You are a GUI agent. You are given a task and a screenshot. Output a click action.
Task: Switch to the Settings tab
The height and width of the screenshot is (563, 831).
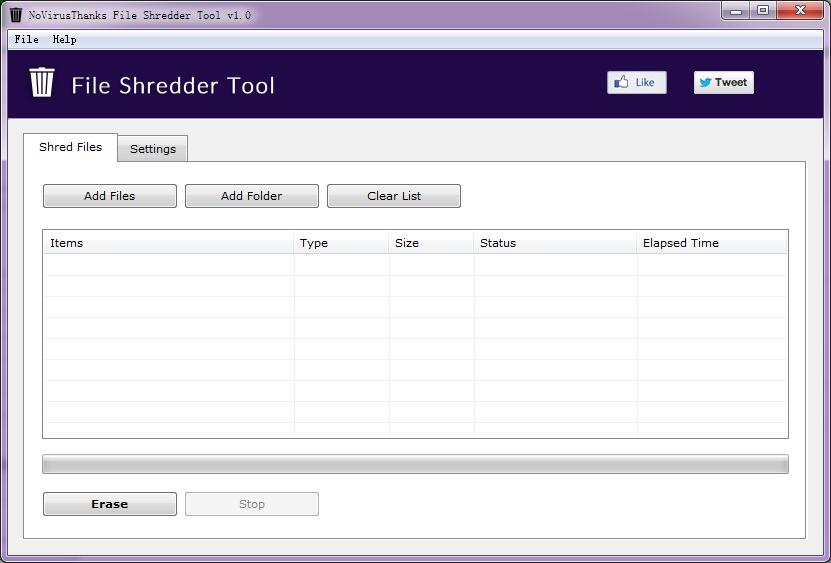[153, 149]
